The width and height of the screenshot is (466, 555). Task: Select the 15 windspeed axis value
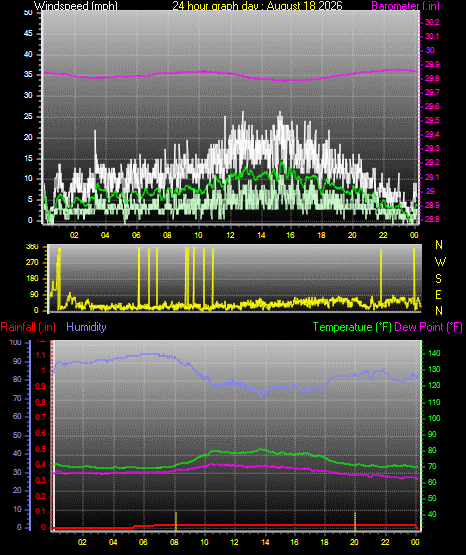(28, 158)
